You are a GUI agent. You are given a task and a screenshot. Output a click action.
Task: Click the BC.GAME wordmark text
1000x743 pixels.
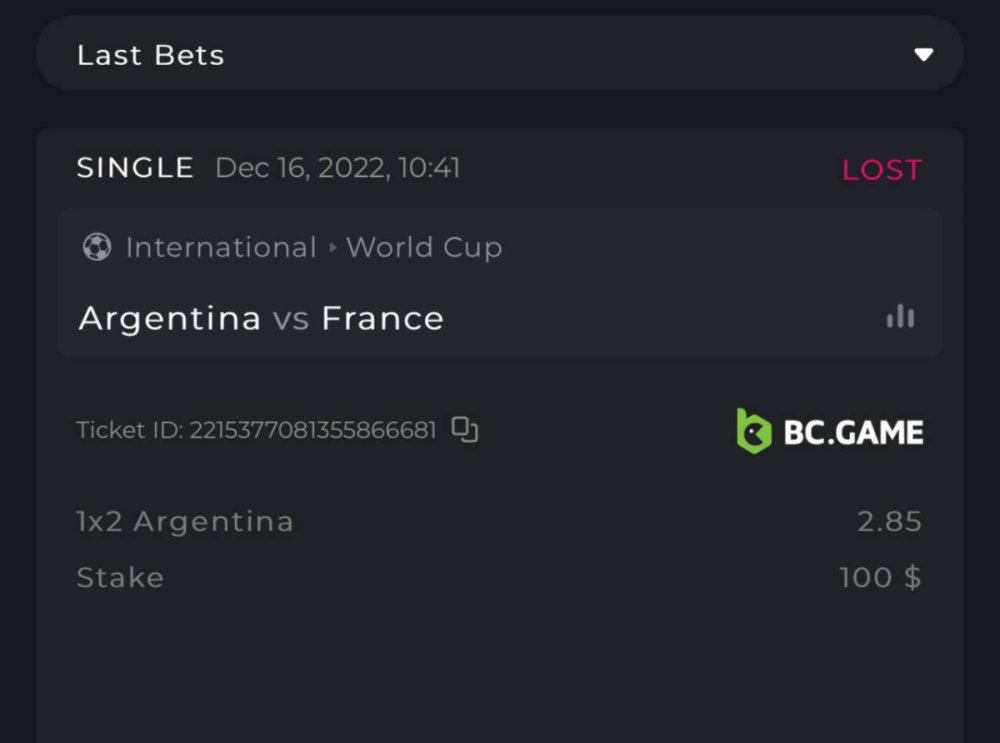pos(853,432)
